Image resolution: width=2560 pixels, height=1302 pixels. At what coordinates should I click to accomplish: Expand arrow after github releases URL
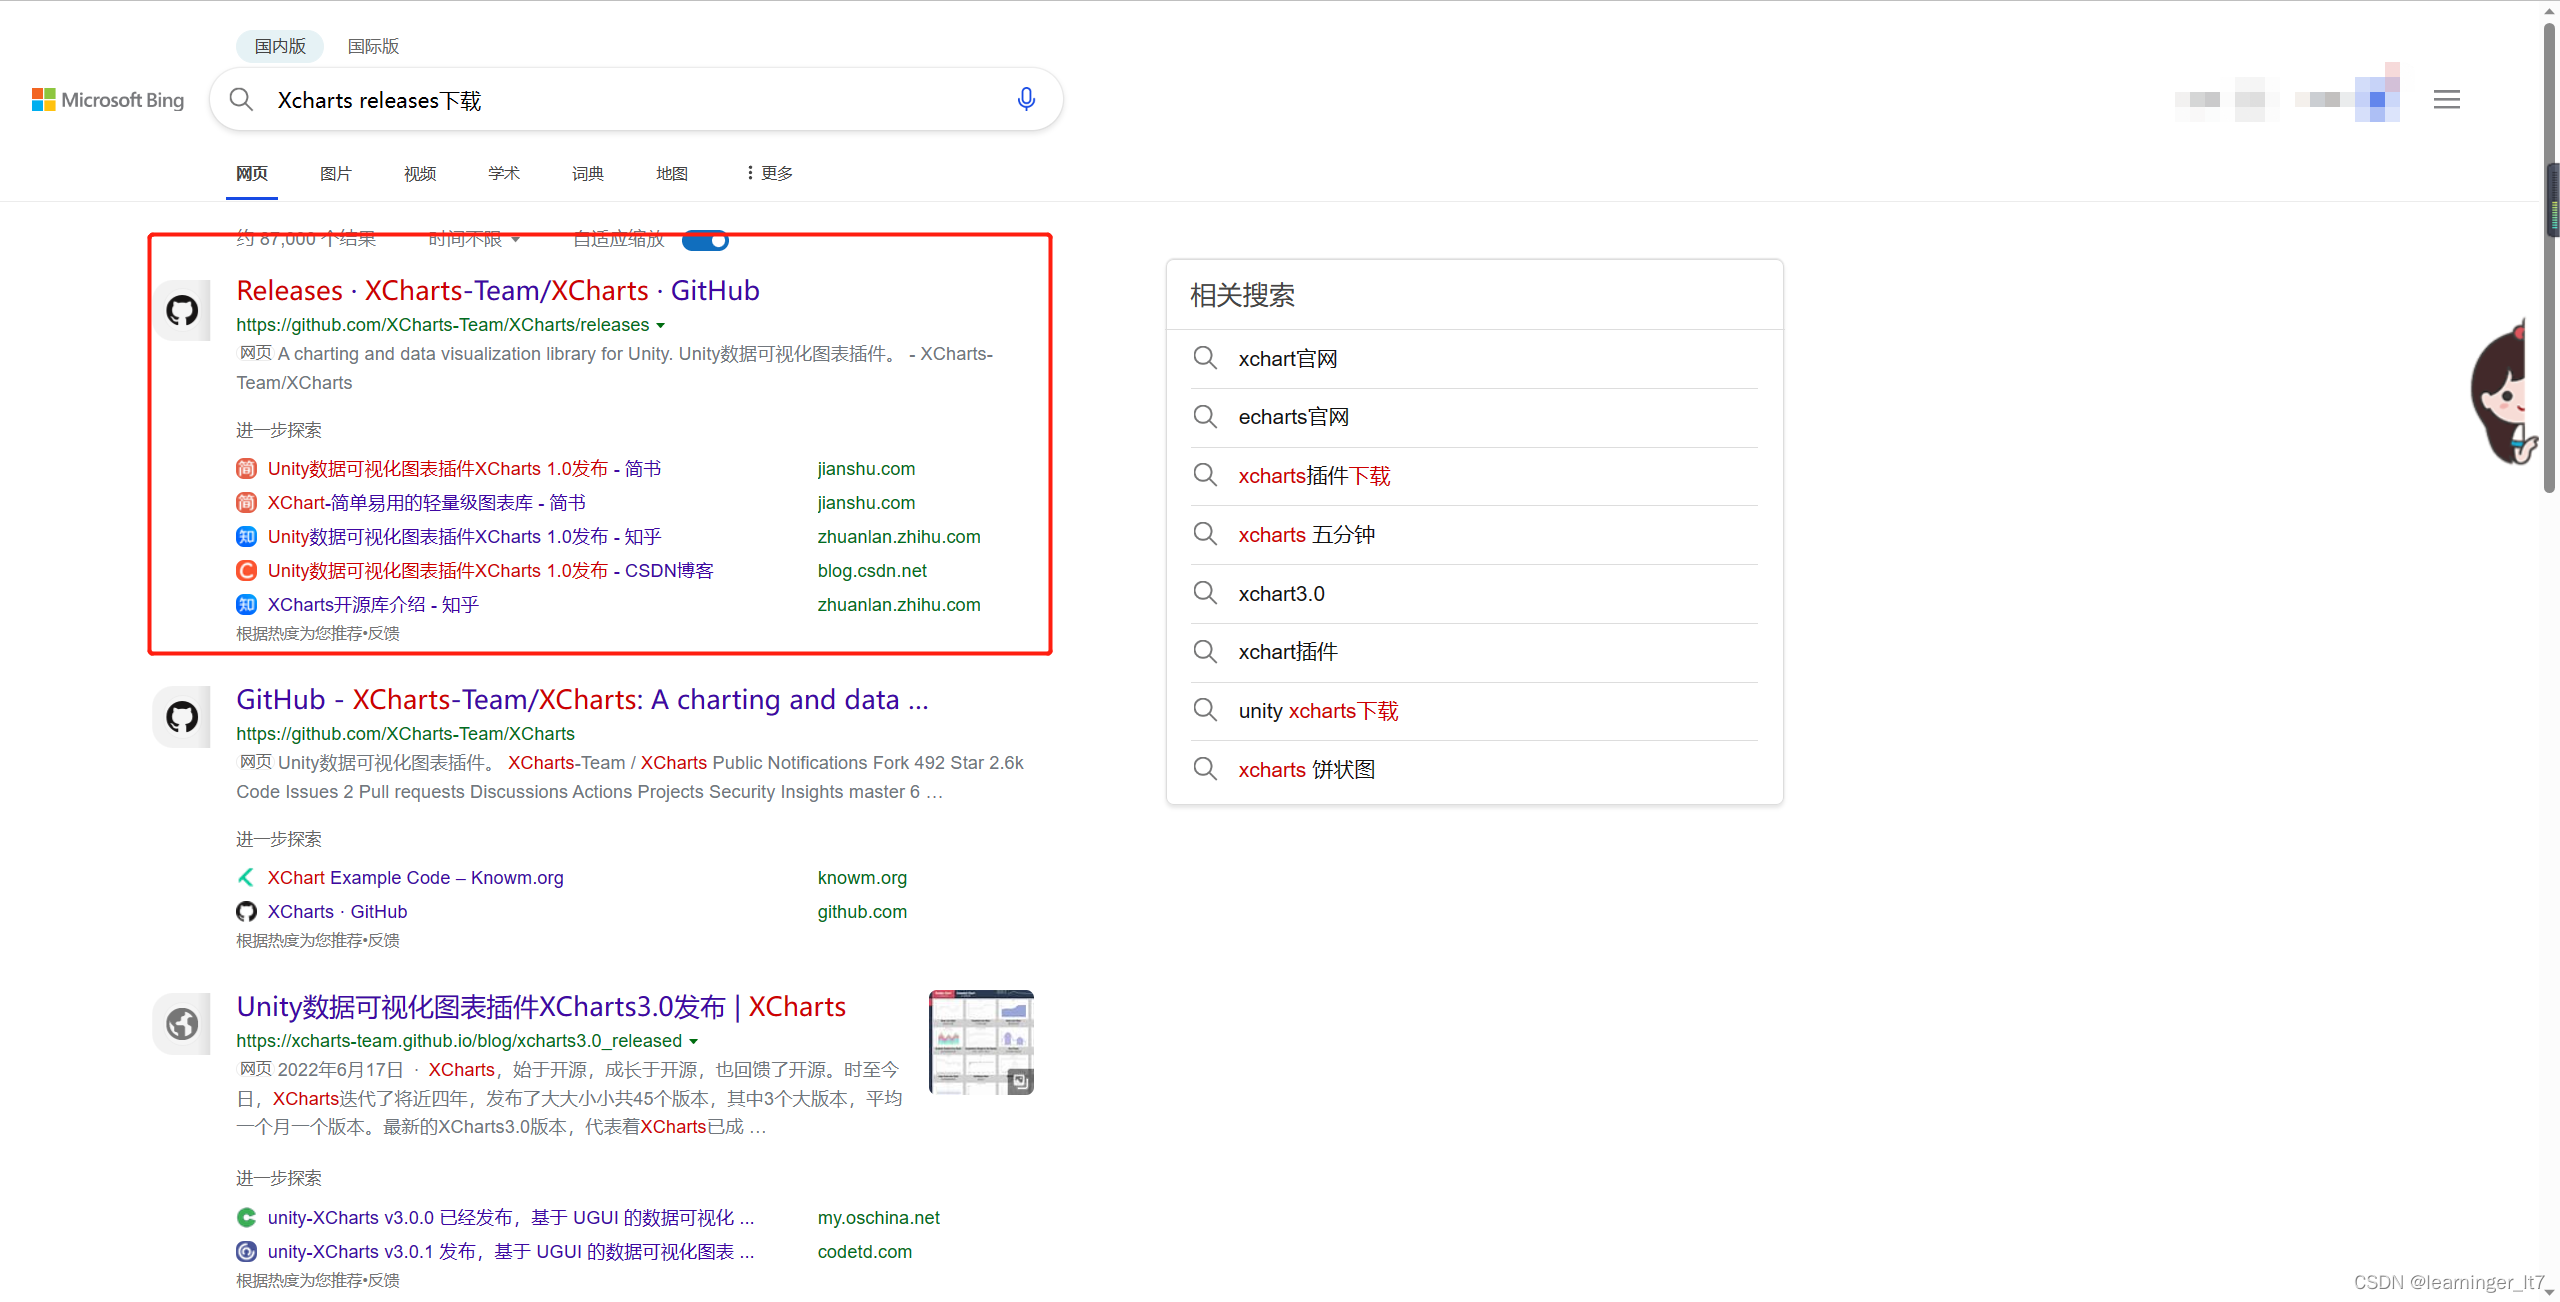point(660,326)
